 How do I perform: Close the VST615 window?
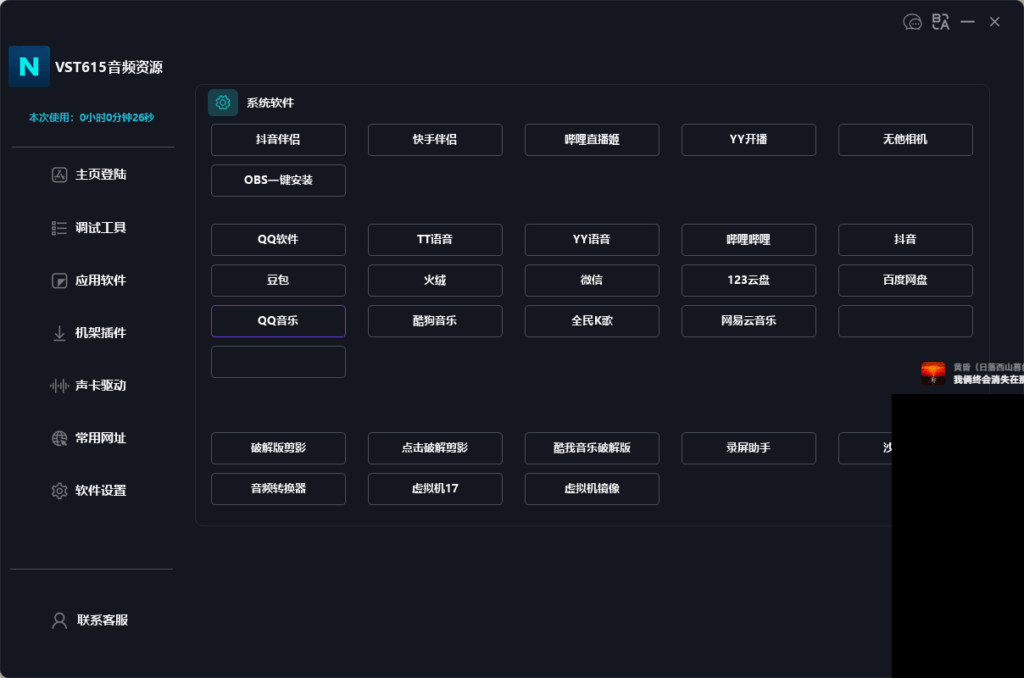coord(995,22)
